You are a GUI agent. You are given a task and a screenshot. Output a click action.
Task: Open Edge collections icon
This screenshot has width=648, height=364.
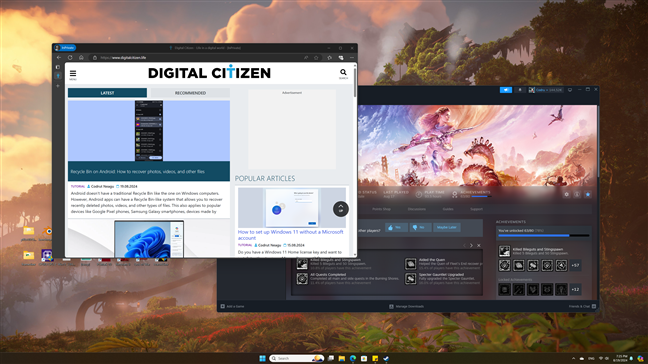(x=341, y=57)
